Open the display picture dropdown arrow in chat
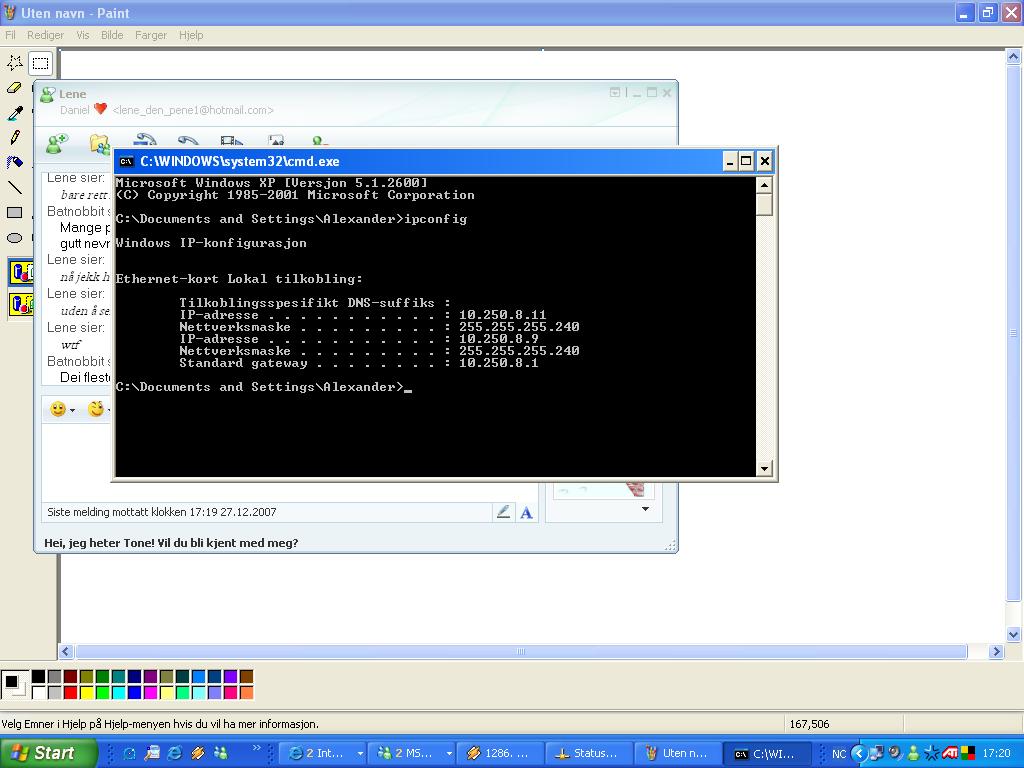Image resolution: width=1024 pixels, height=768 pixels. click(645, 509)
